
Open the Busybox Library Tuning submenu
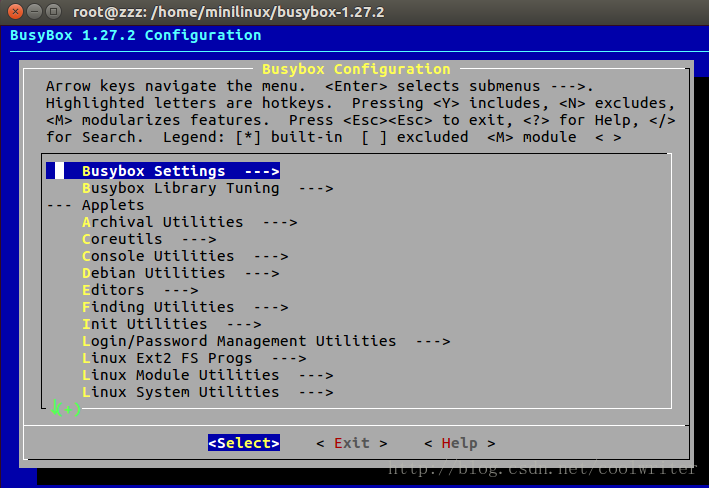[208, 188]
